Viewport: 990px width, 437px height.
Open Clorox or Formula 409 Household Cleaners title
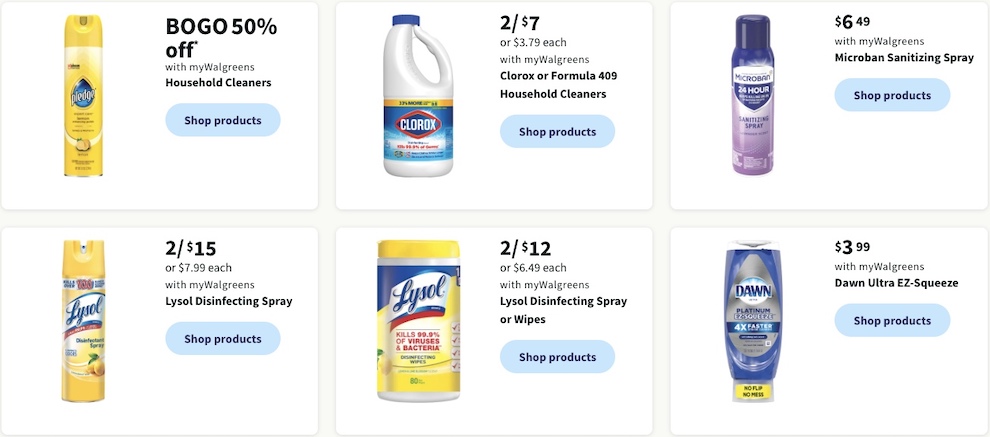[559, 85]
